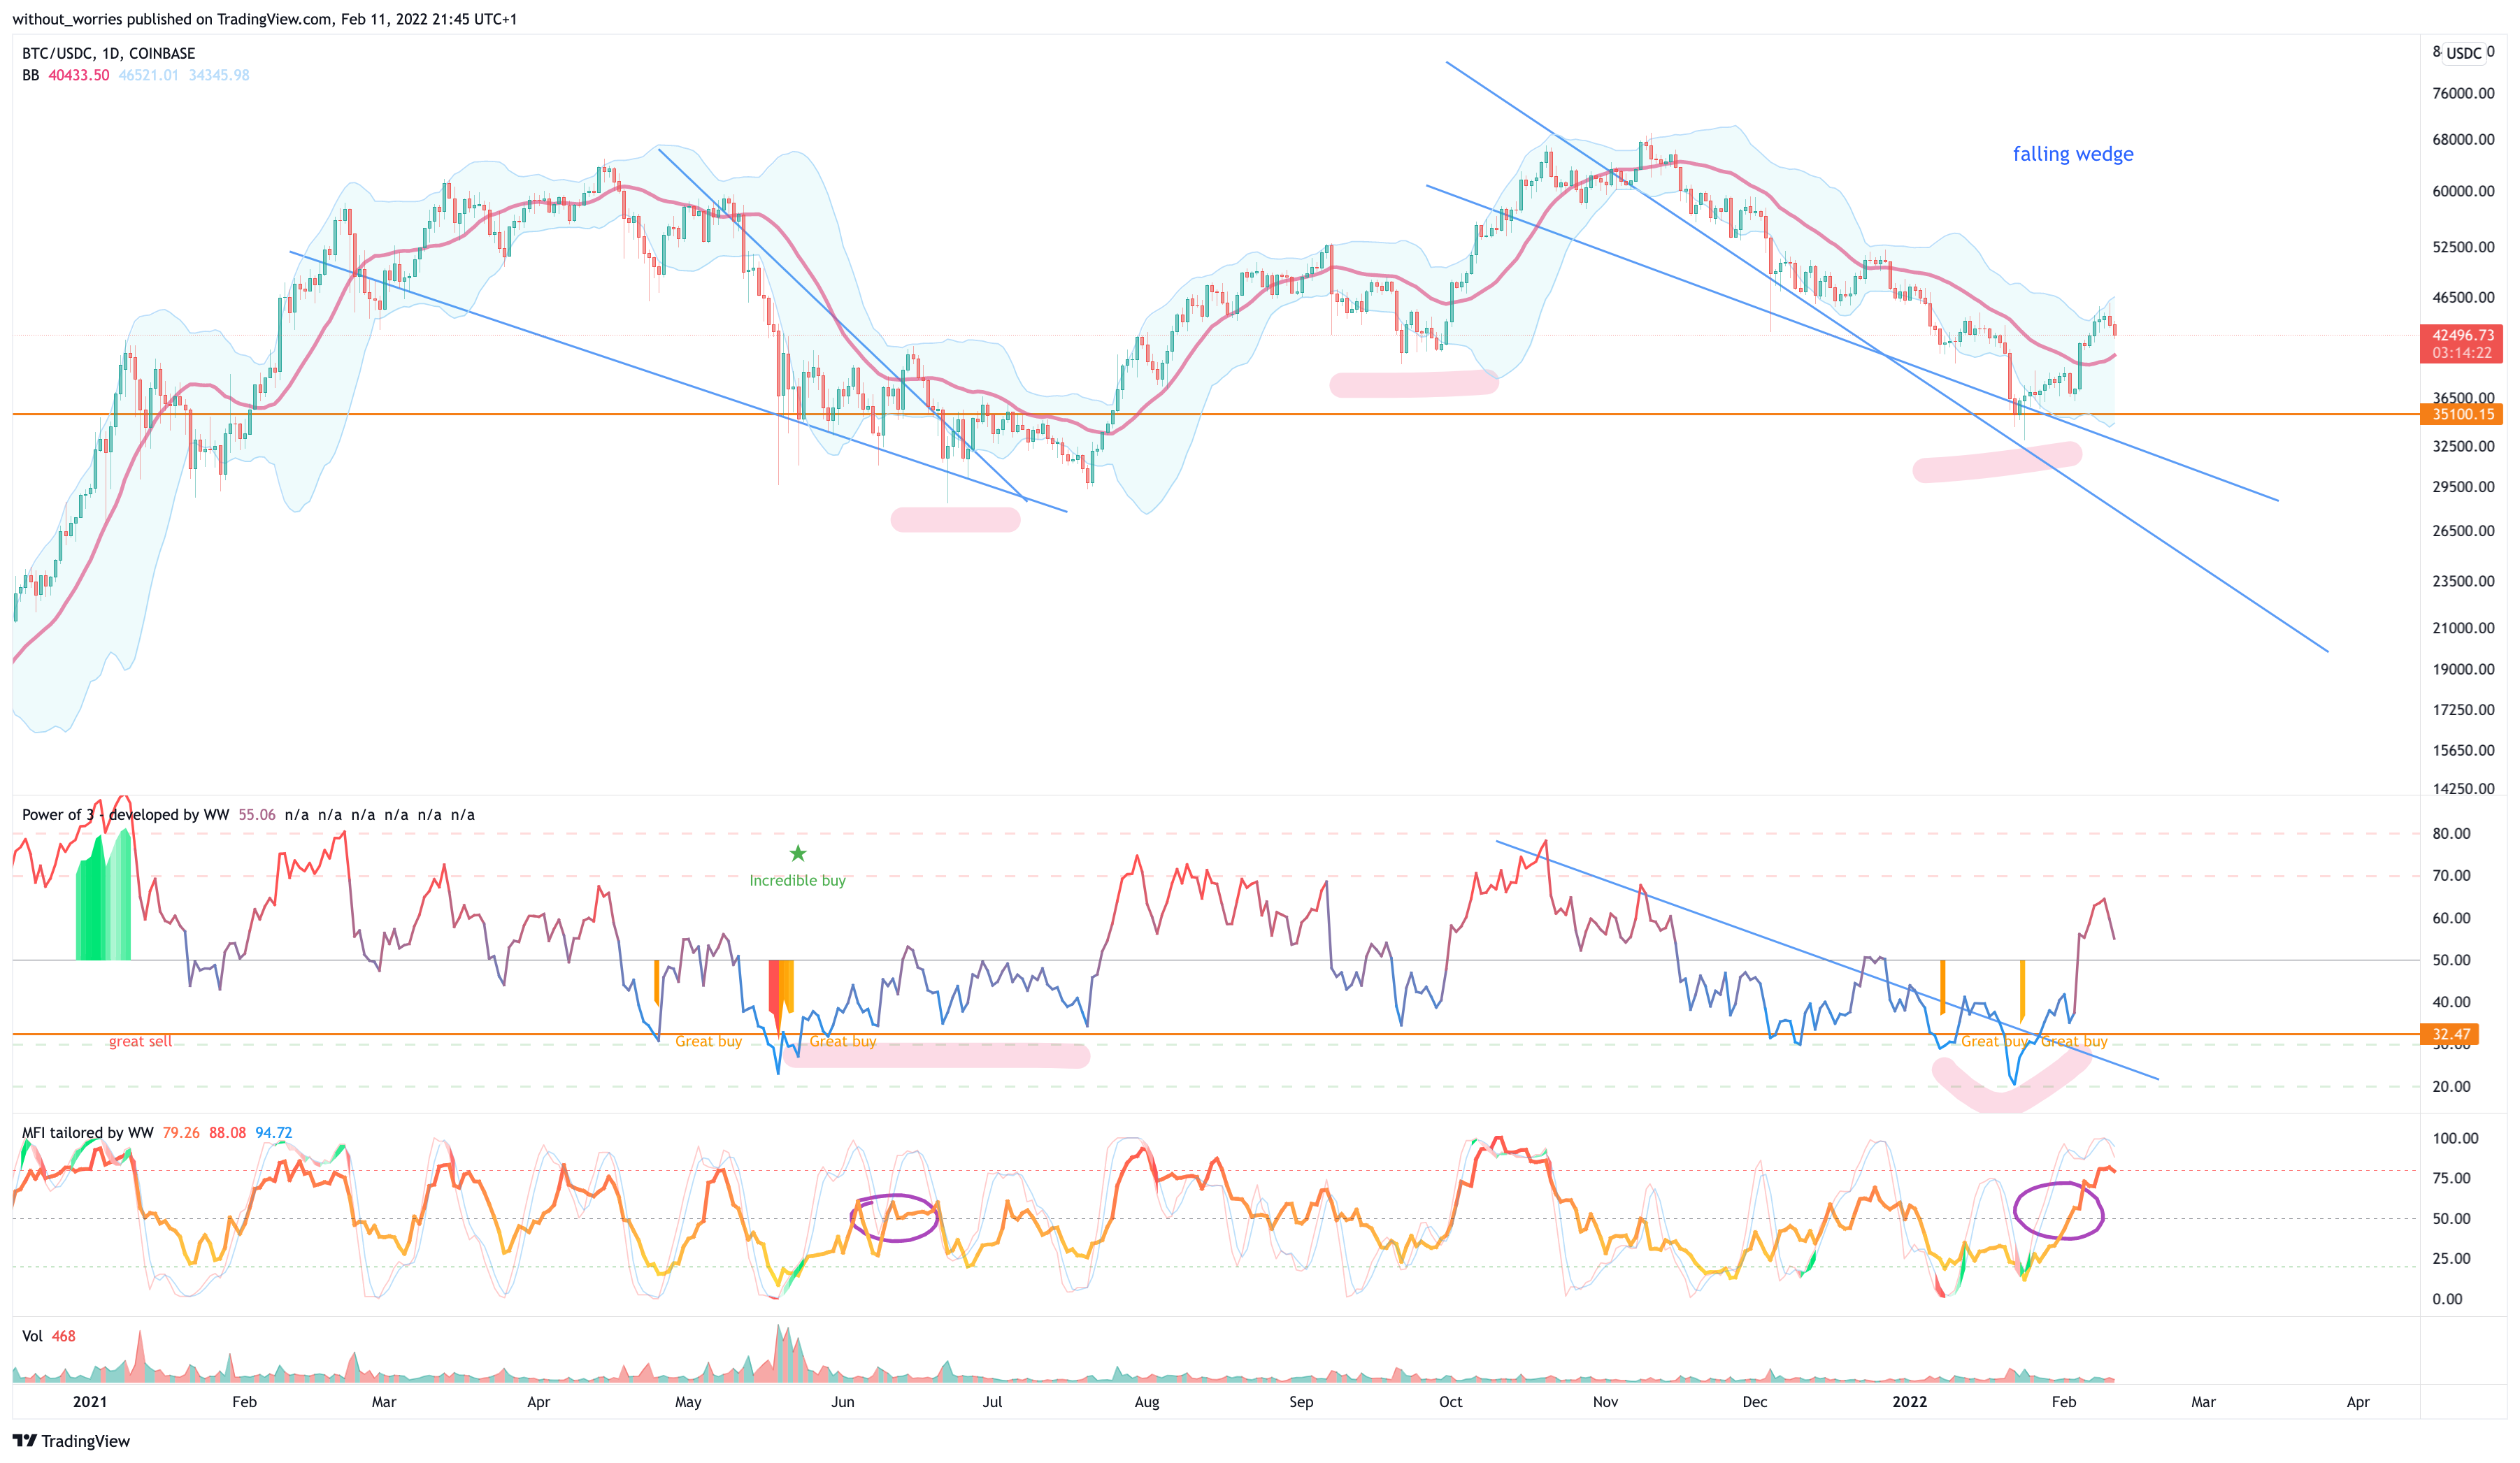Click the 'Incredible buy' label

(x=797, y=880)
